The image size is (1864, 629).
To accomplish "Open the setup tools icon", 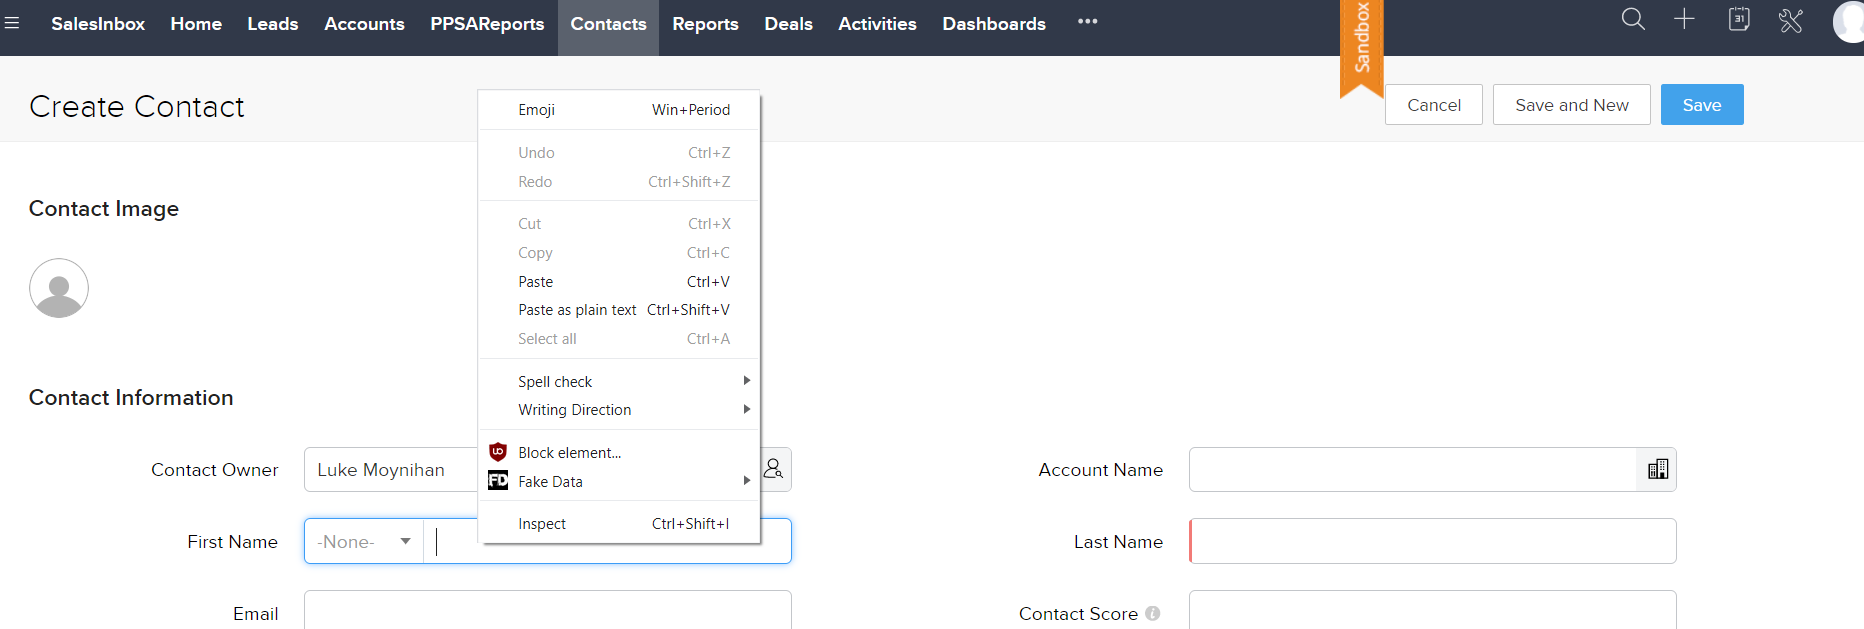I will coord(1791,20).
